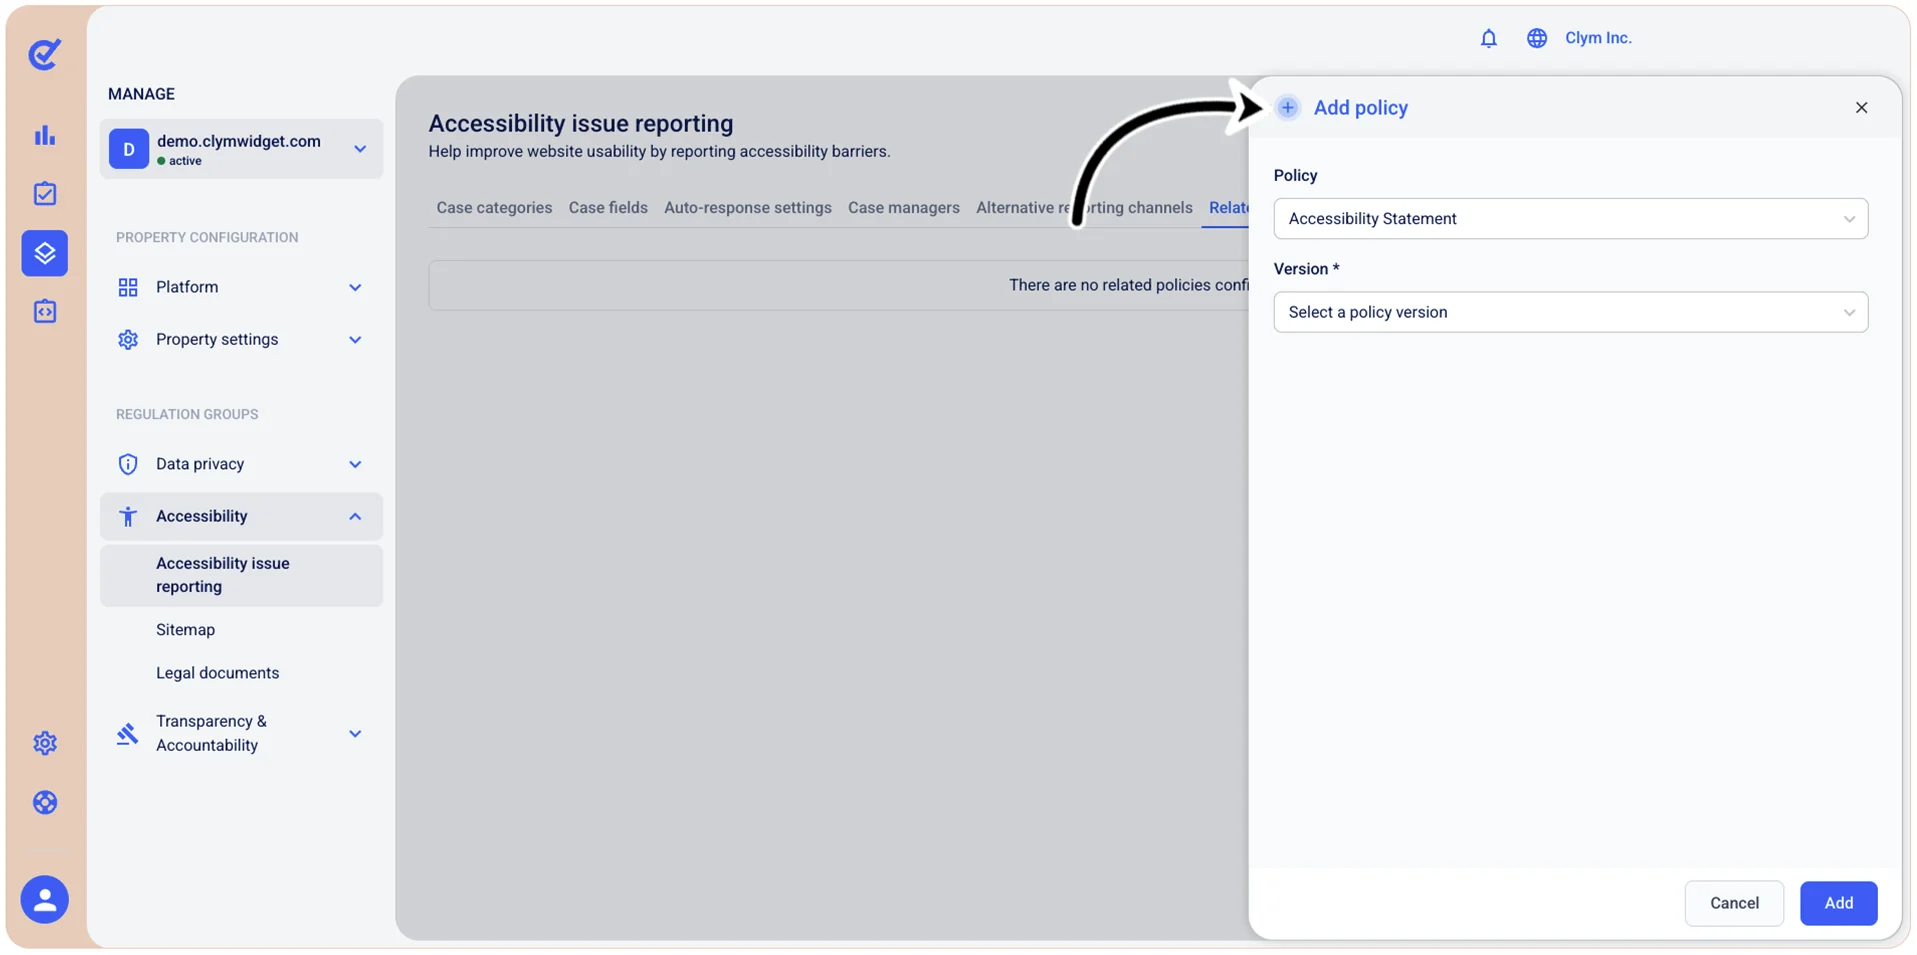Click the Accessibility issue reporting heading
Screen dimensions: 1917x955
[x=581, y=123]
